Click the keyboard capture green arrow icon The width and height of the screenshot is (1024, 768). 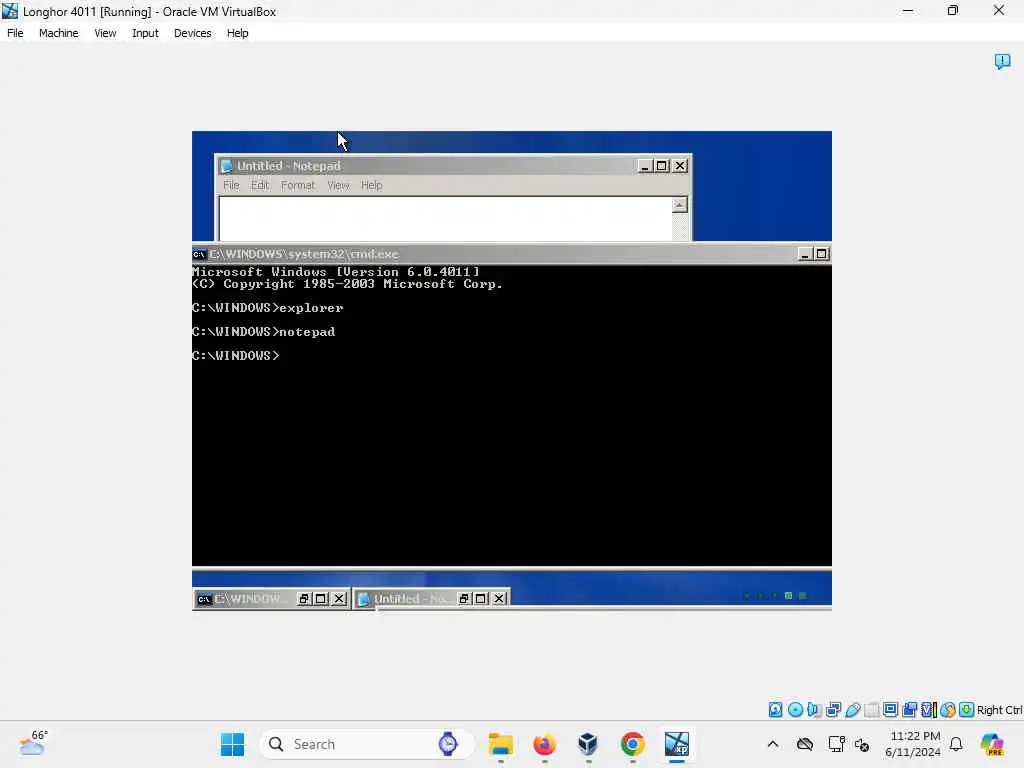[x=967, y=710]
